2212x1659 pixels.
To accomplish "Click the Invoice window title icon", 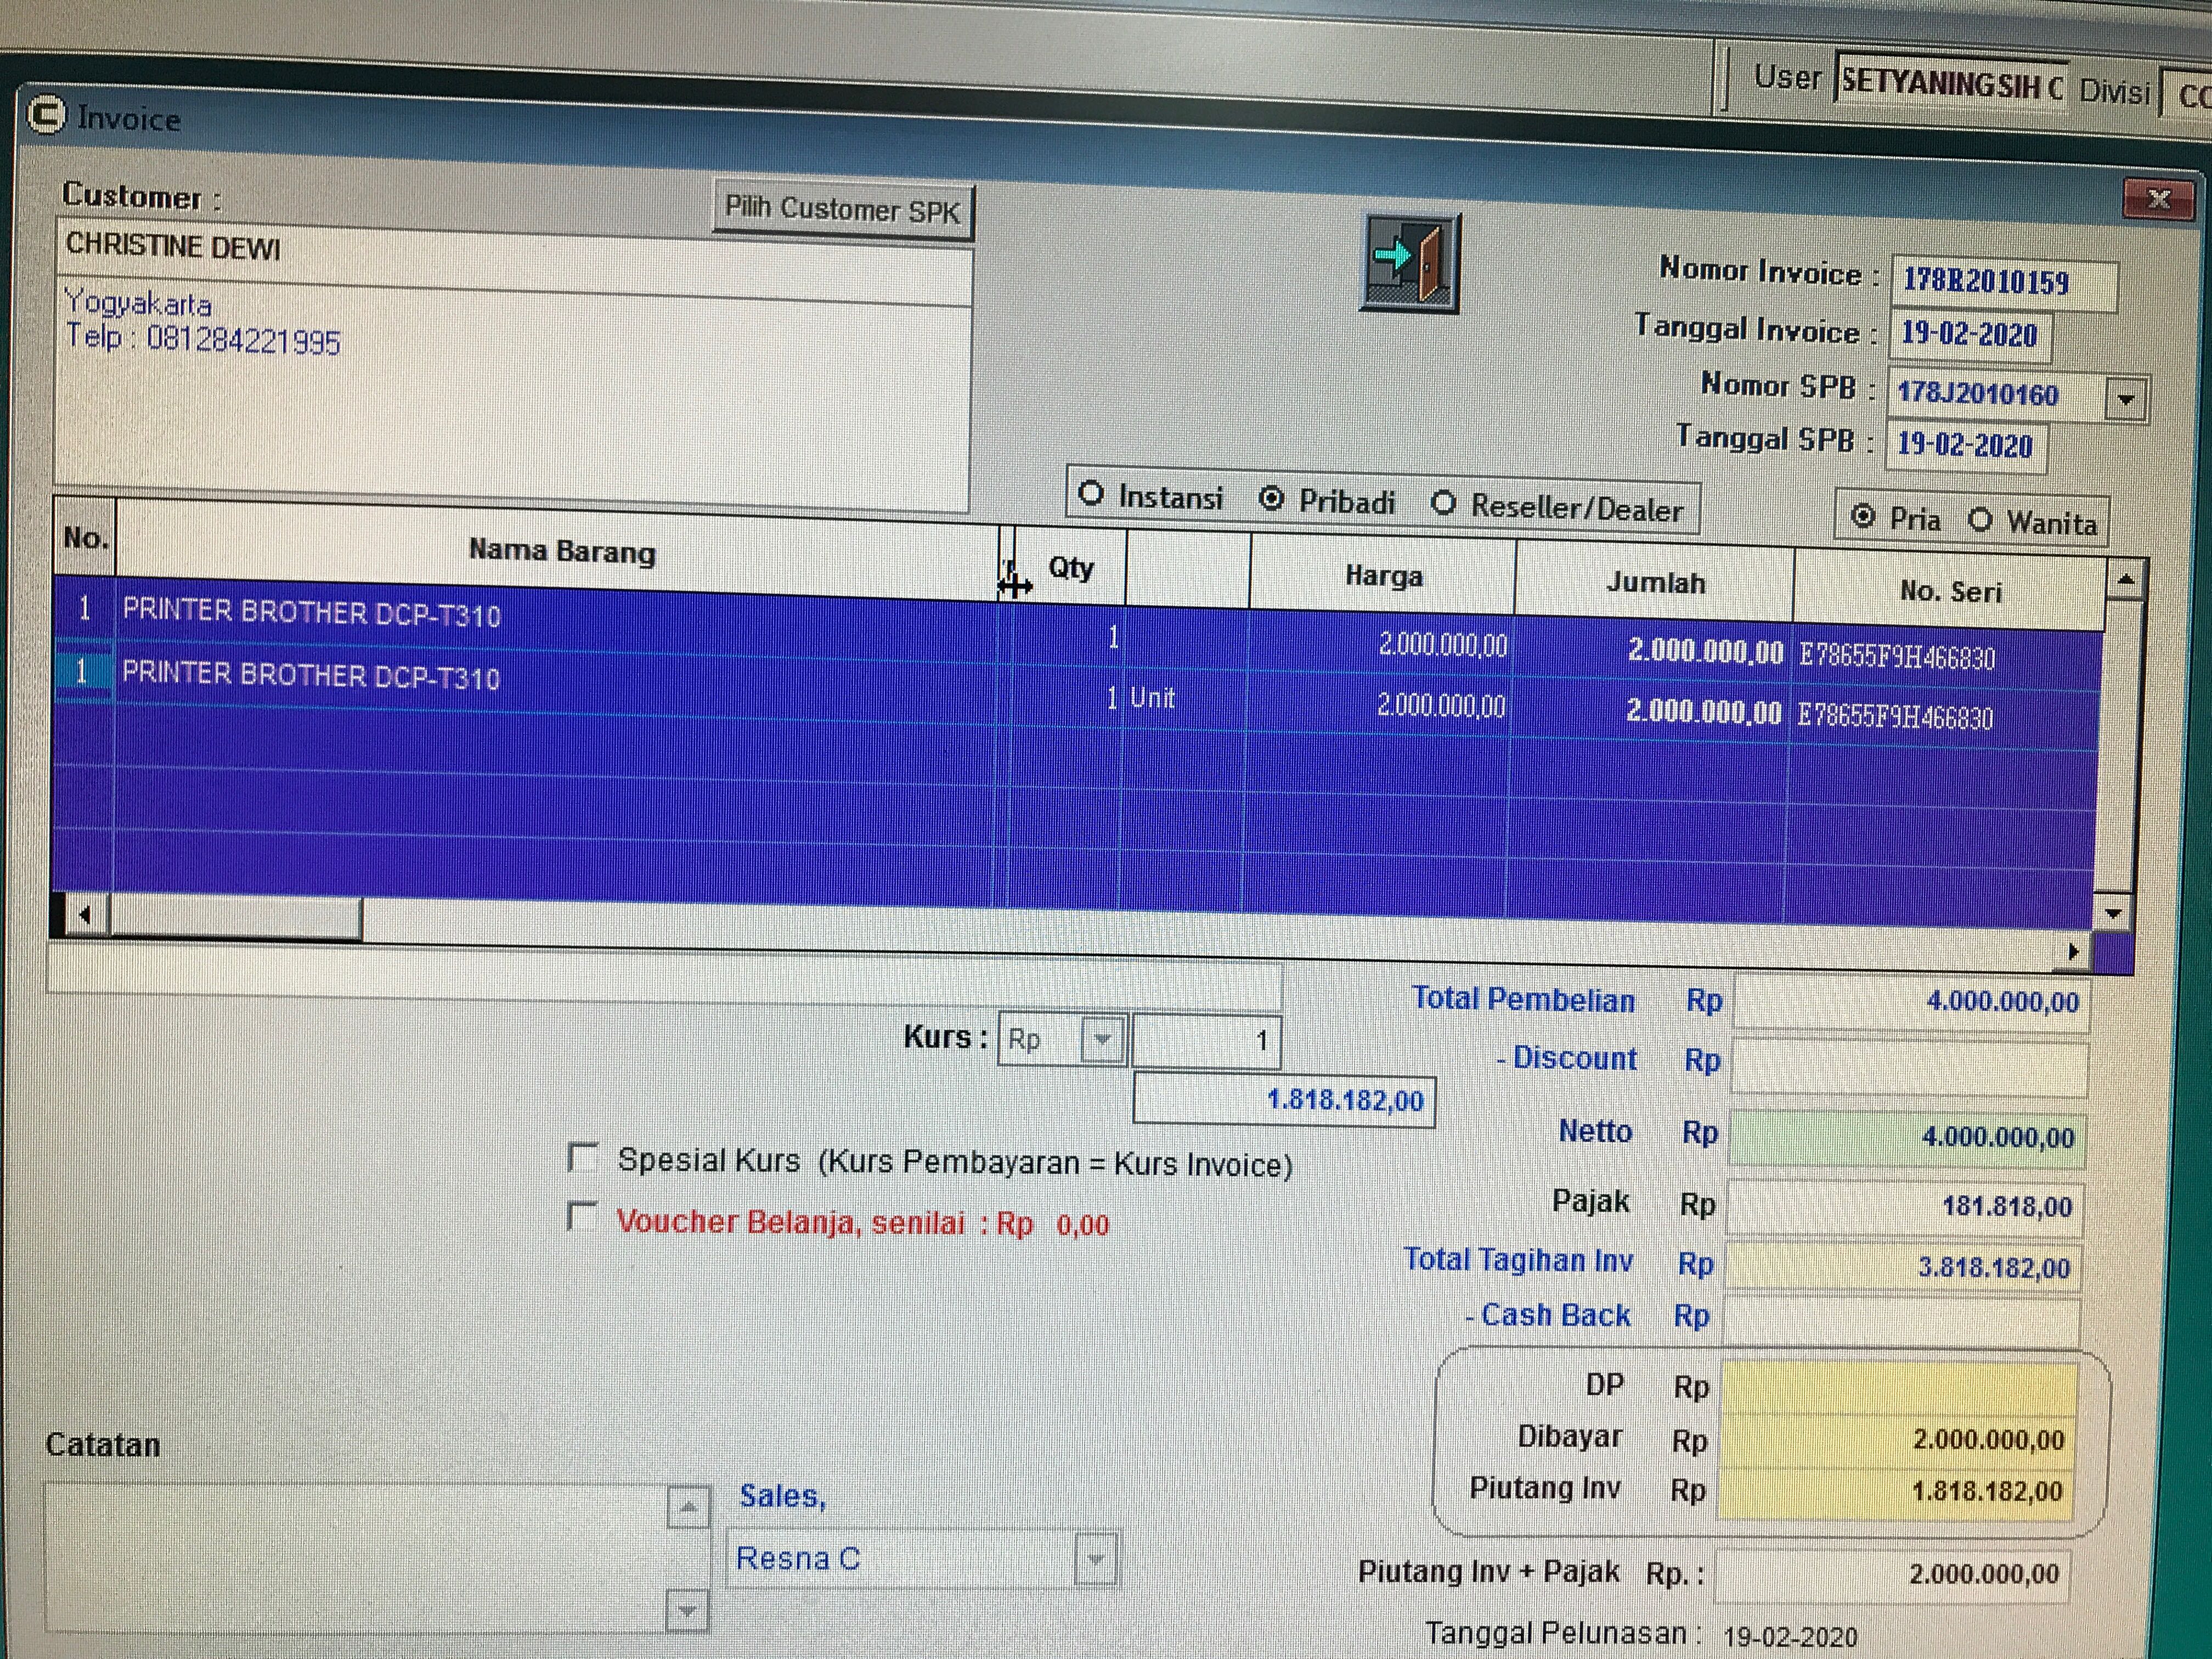I will 46,115.
